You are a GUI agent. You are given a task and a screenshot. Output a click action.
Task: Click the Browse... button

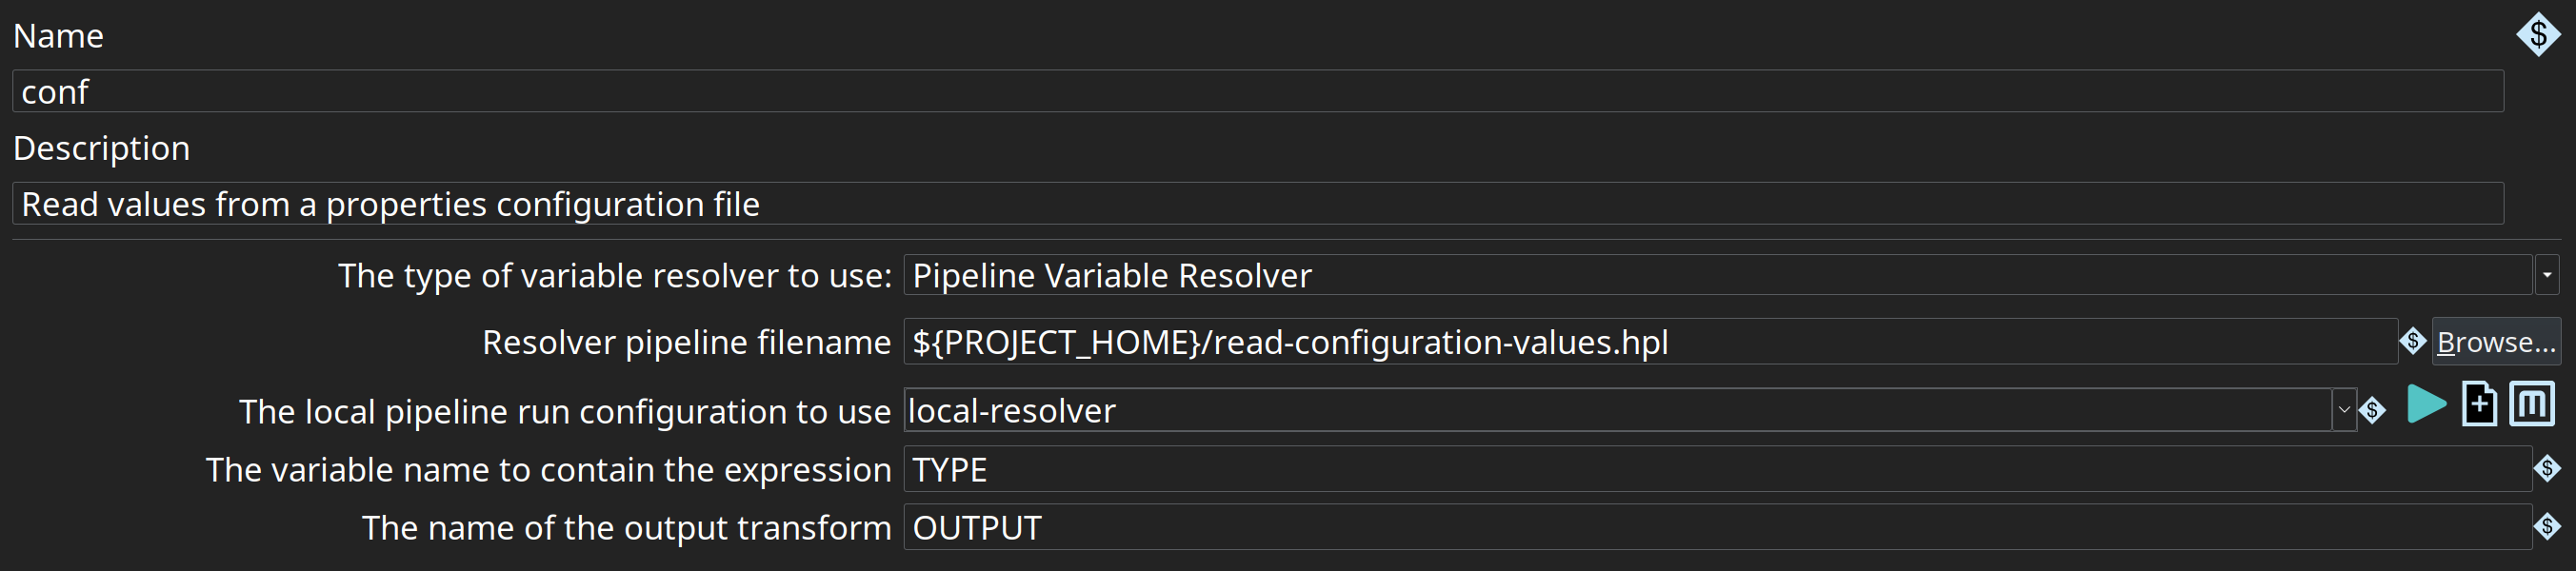(2495, 342)
